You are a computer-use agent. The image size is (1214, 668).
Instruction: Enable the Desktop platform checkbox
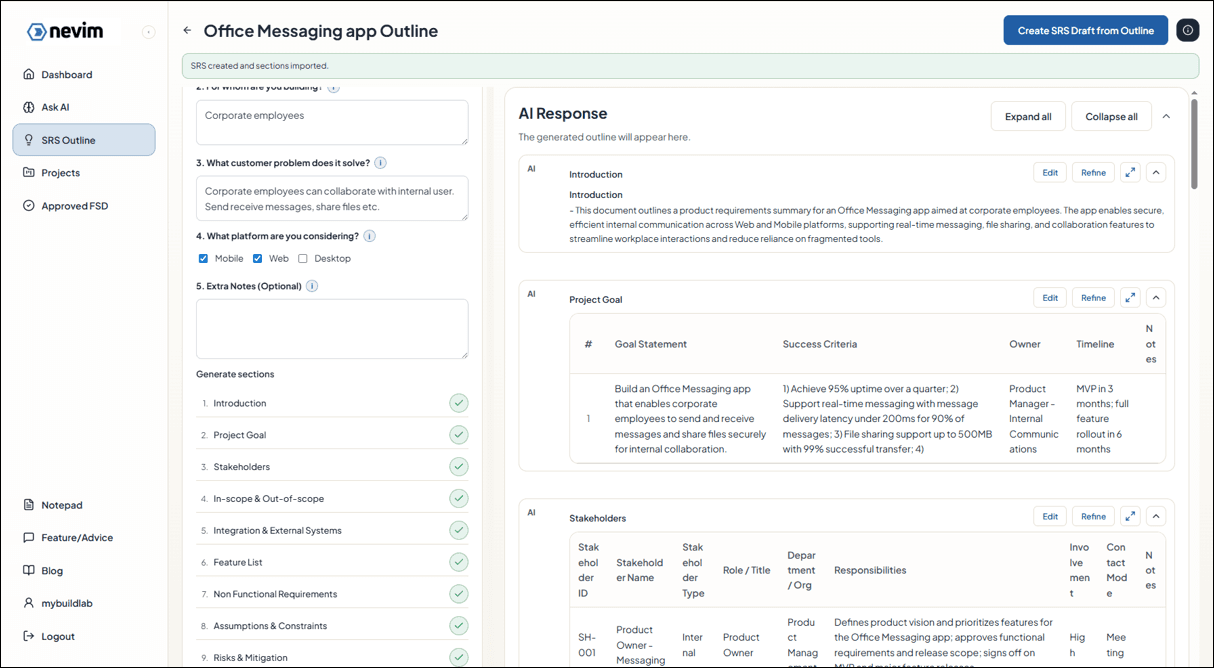(x=303, y=259)
